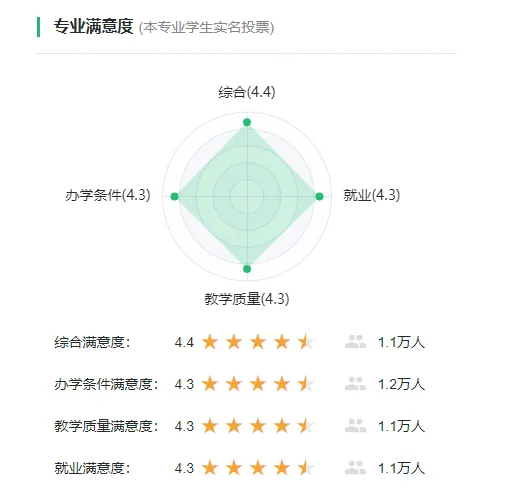Select the half-filled fifth star in 就业满意度 row
The height and width of the screenshot is (501, 512).
[307, 468]
